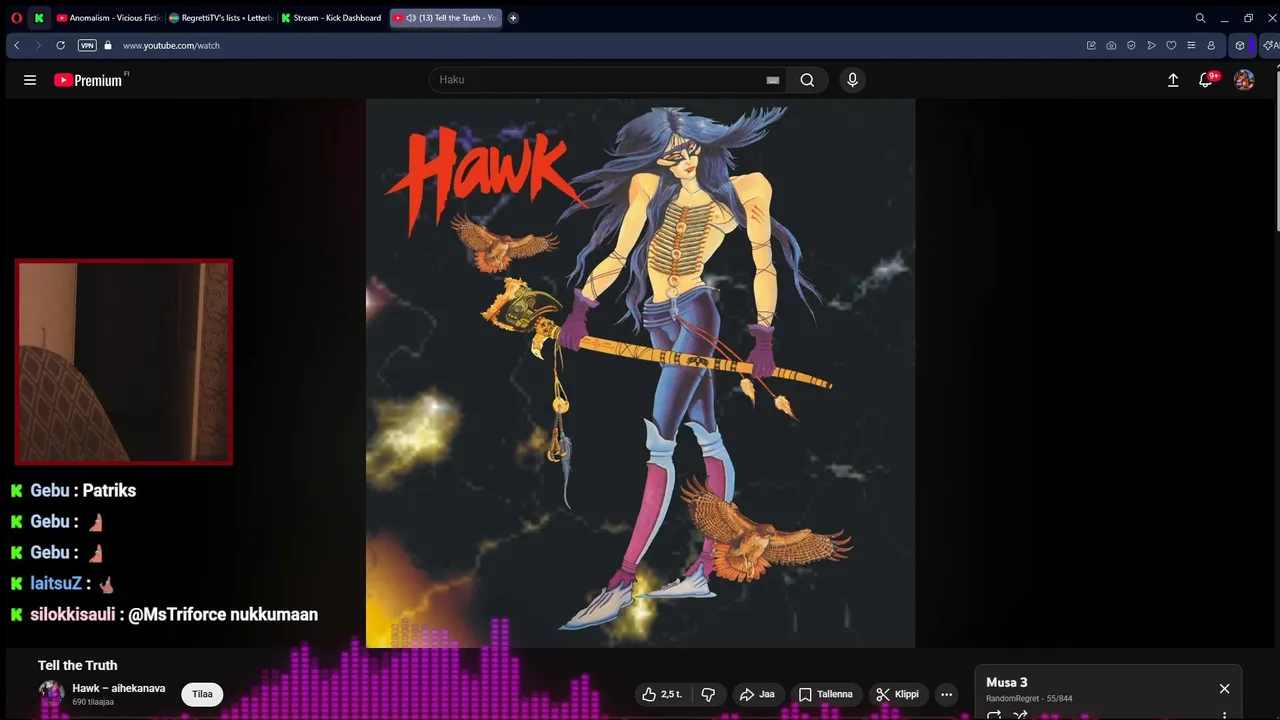Image resolution: width=1280 pixels, height=720 pixels.
Task: Click silokkisauli's @MsTriforce nukkumaan message
Action: click(164, 614)
